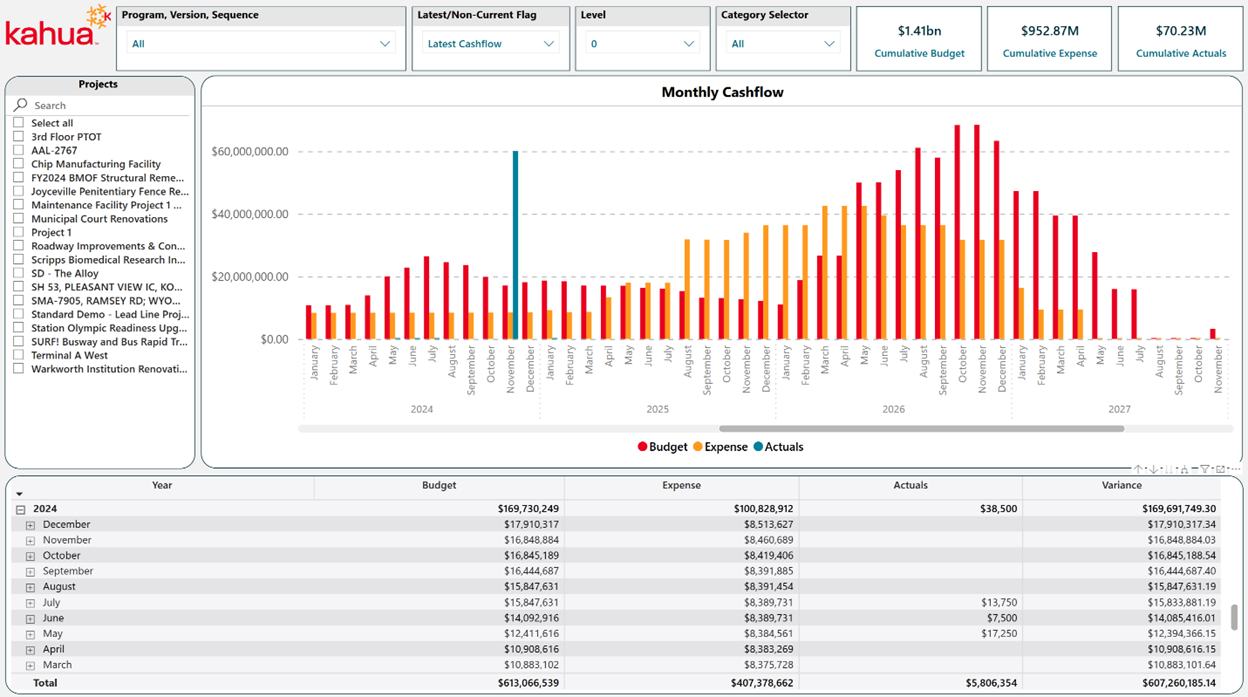Open the Latest Cashflow flag dropdown

pos(490,44)
